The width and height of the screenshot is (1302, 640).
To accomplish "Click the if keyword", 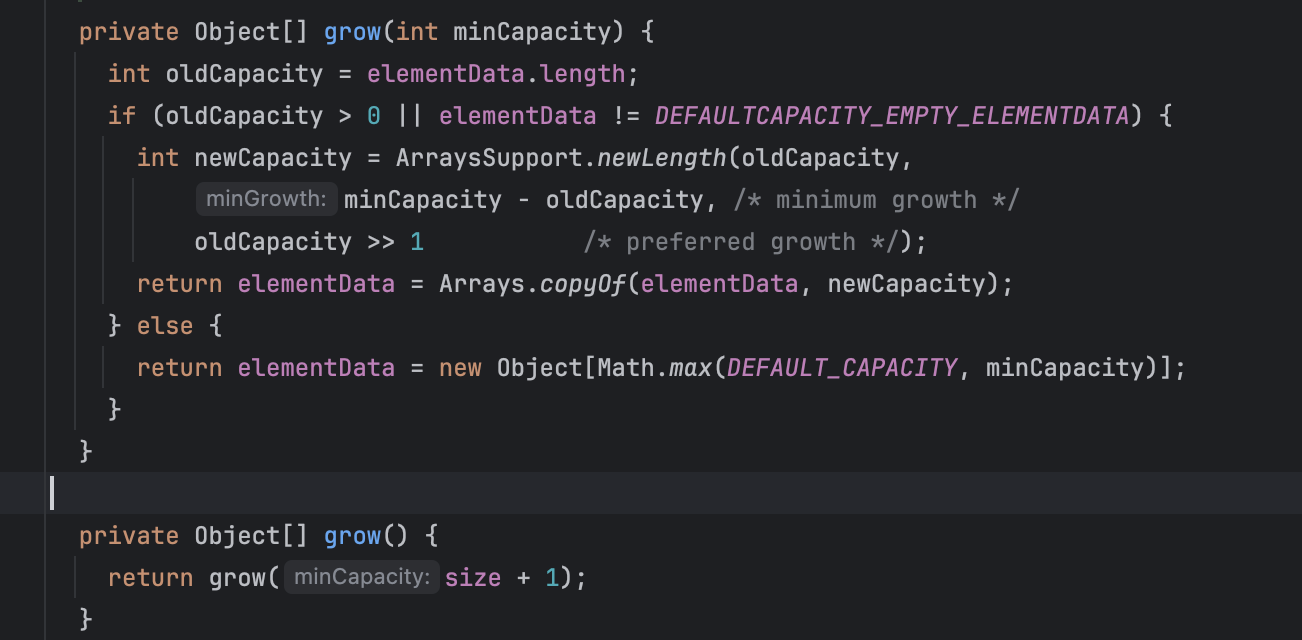I will coord(122,116).
